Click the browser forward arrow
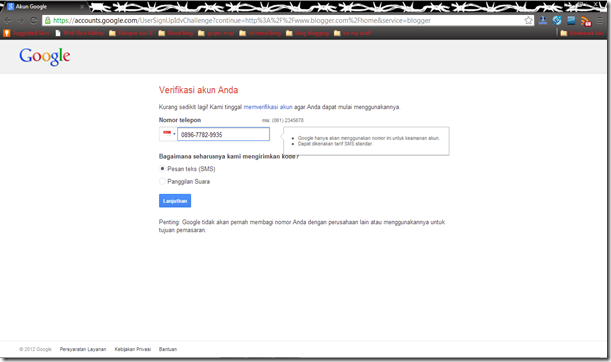The image size is (611, 362). (x=21, y=20)
